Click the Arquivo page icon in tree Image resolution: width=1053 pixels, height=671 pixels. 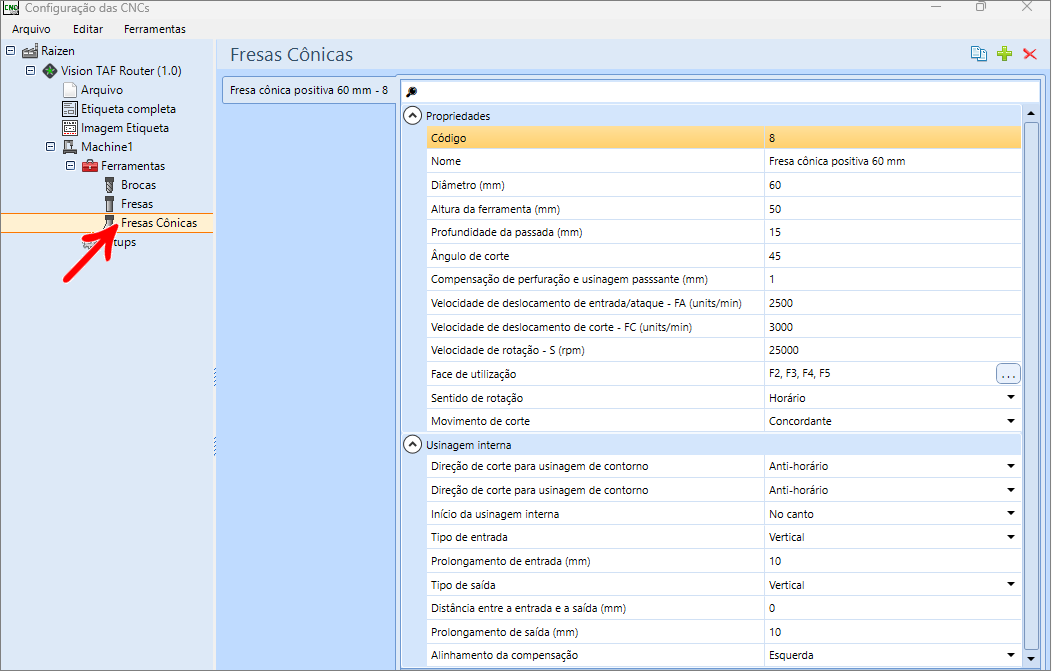coord(70,90)
